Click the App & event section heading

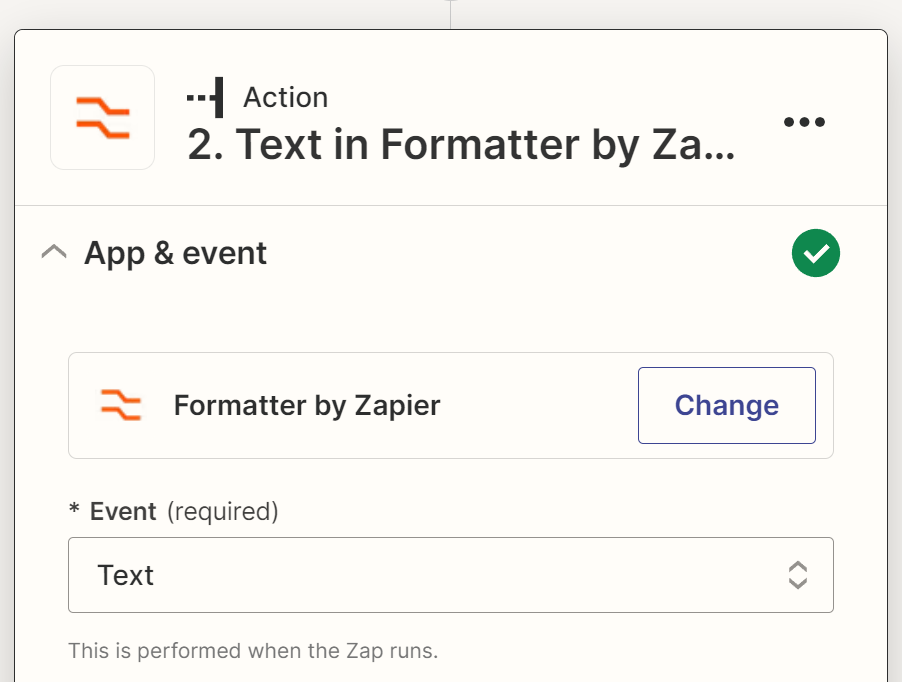click(x=176, y=254)
